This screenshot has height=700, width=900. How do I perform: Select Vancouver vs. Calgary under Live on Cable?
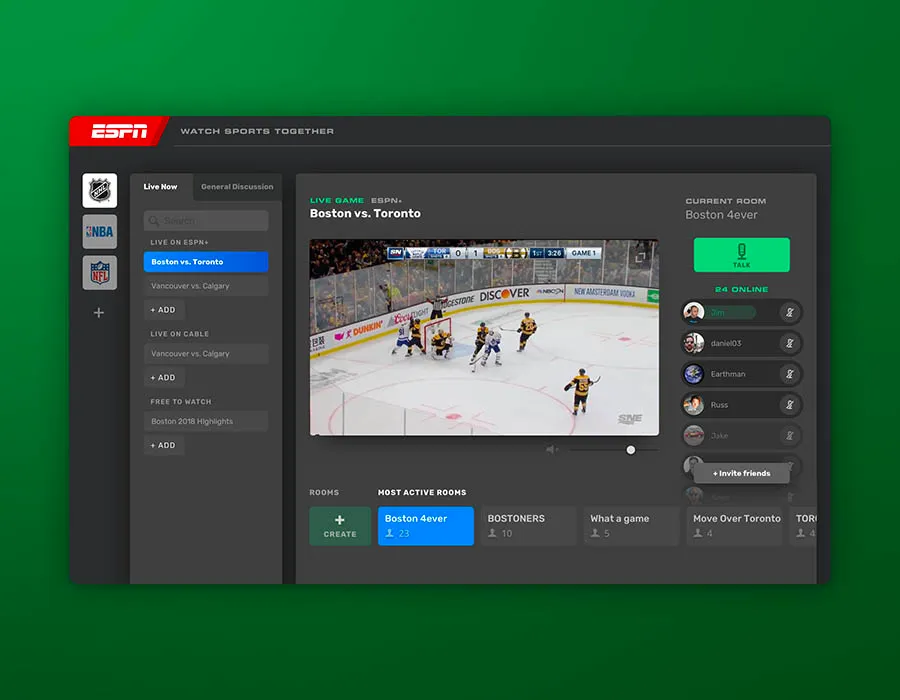(206, 353)
